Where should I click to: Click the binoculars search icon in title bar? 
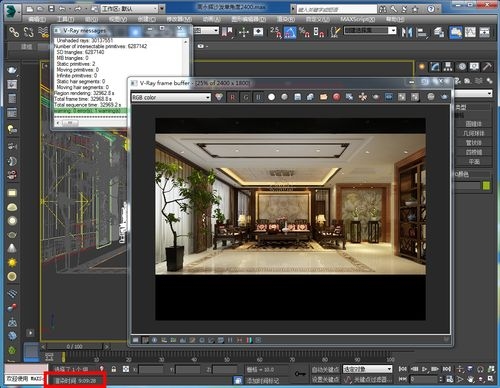pos(383,9)
